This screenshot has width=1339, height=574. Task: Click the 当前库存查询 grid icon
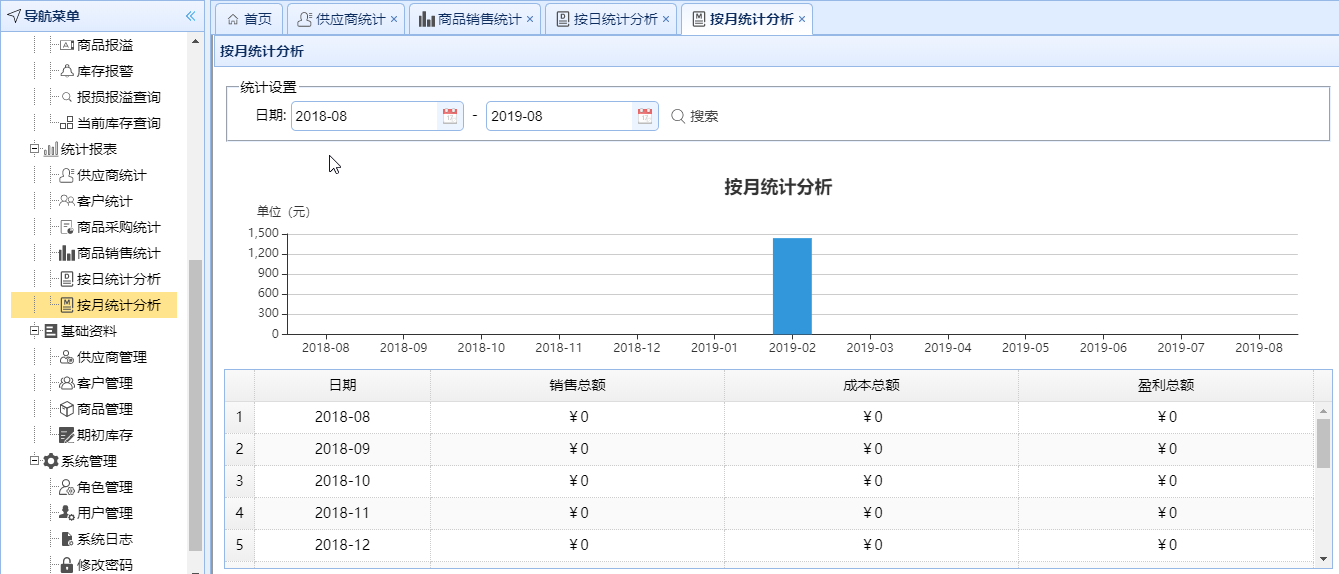[67, 123]
